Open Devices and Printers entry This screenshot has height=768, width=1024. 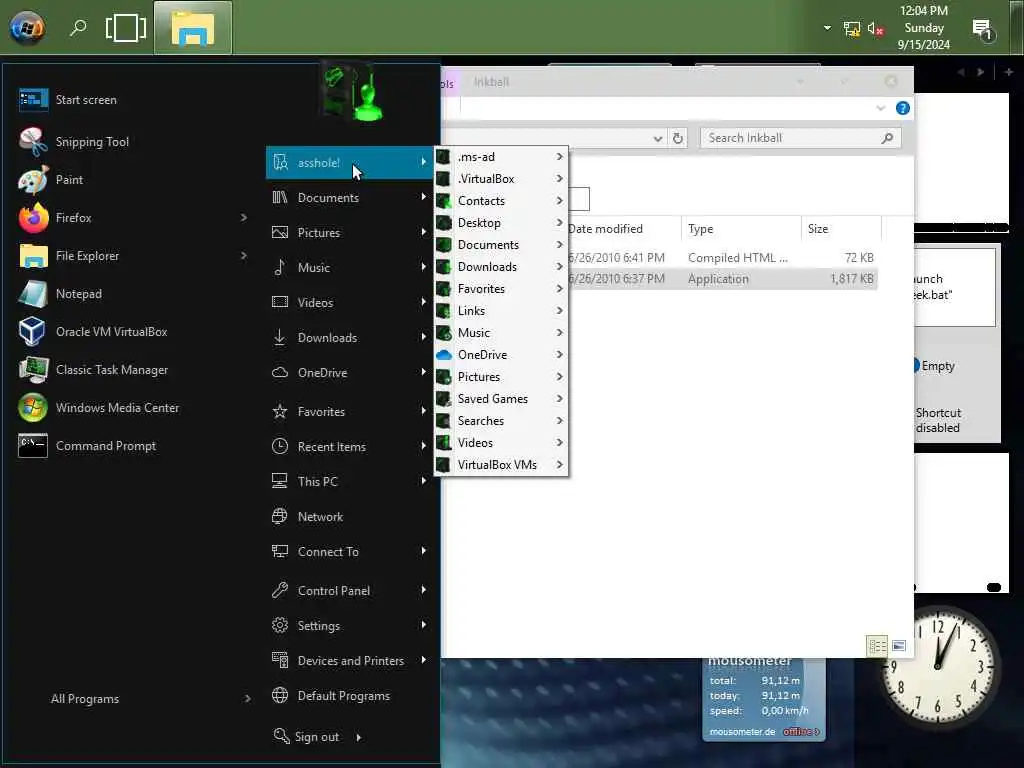coord(350,661)
